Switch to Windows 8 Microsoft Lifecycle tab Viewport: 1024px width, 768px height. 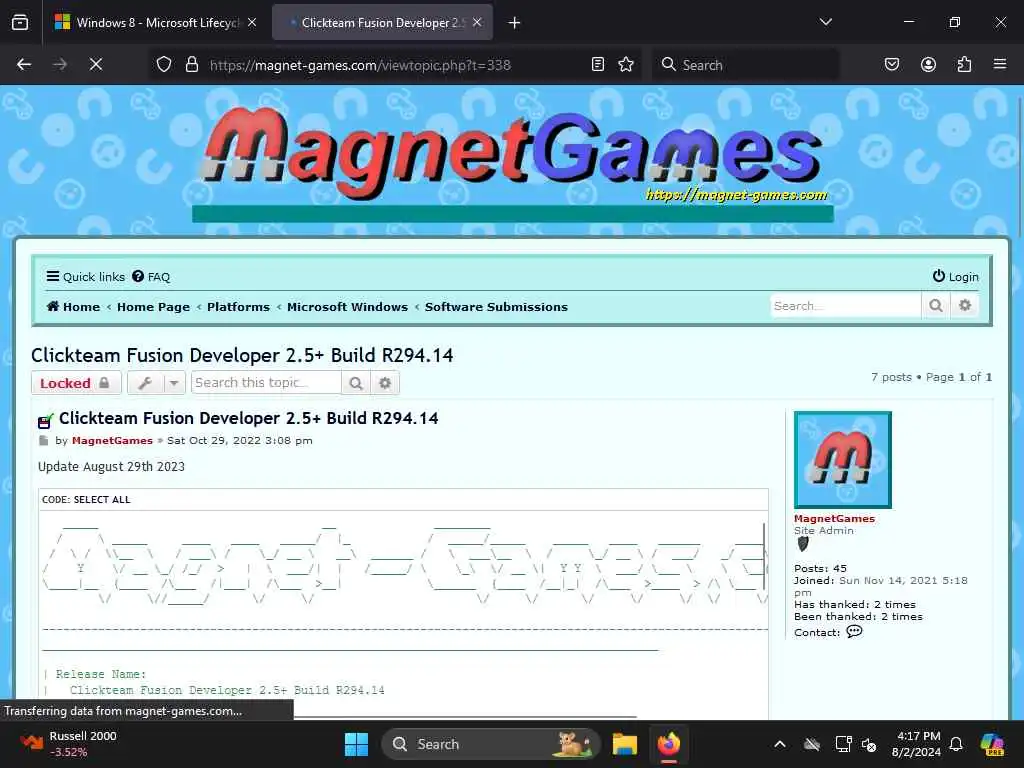[155, 22]
